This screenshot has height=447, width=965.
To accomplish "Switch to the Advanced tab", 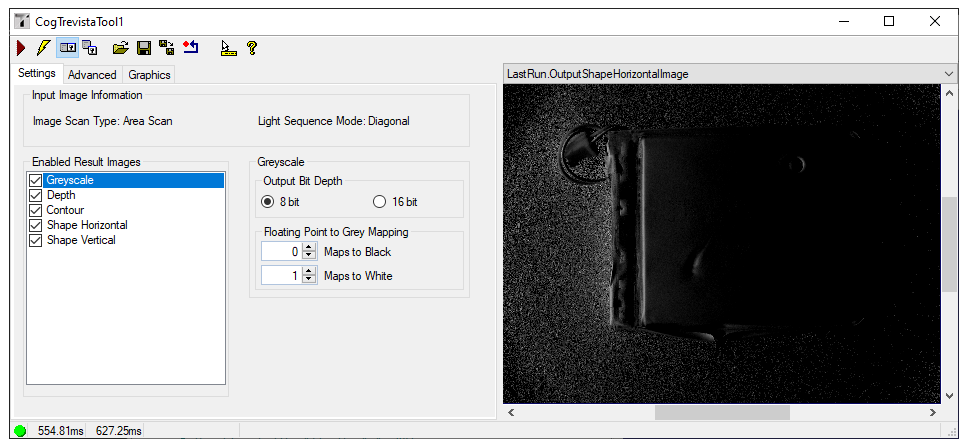I will (x=92, y=74).
